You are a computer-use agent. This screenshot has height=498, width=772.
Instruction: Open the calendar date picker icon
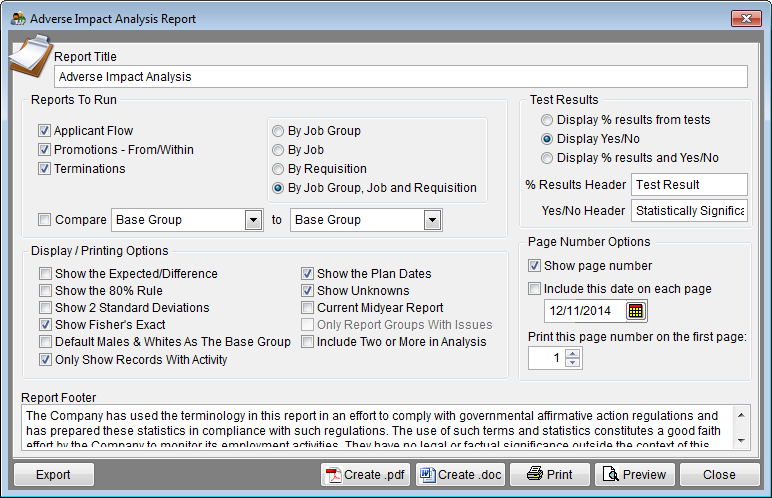636,311
